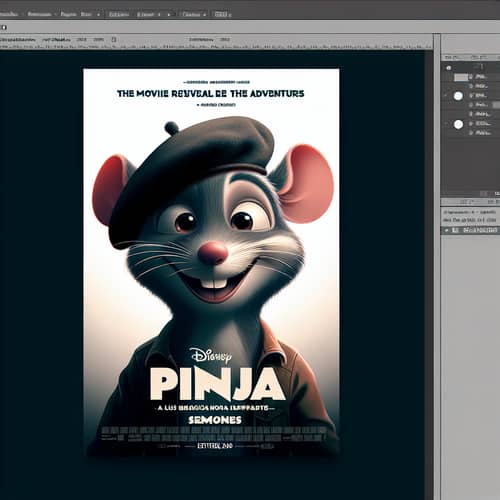Viewport: 500px width, 500px height.
Task: Click the outlined box item ending the menu bar
Action: tap(223, 14)
